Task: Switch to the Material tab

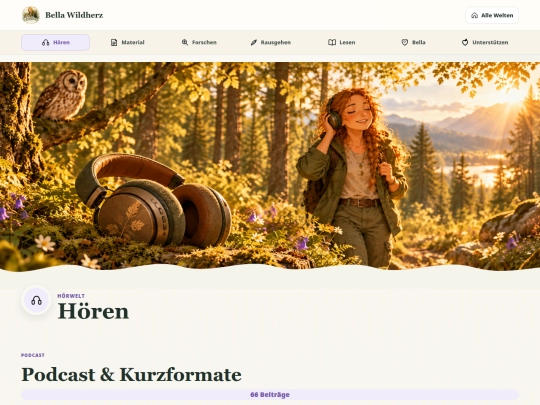Action: [x=127, y=42]
